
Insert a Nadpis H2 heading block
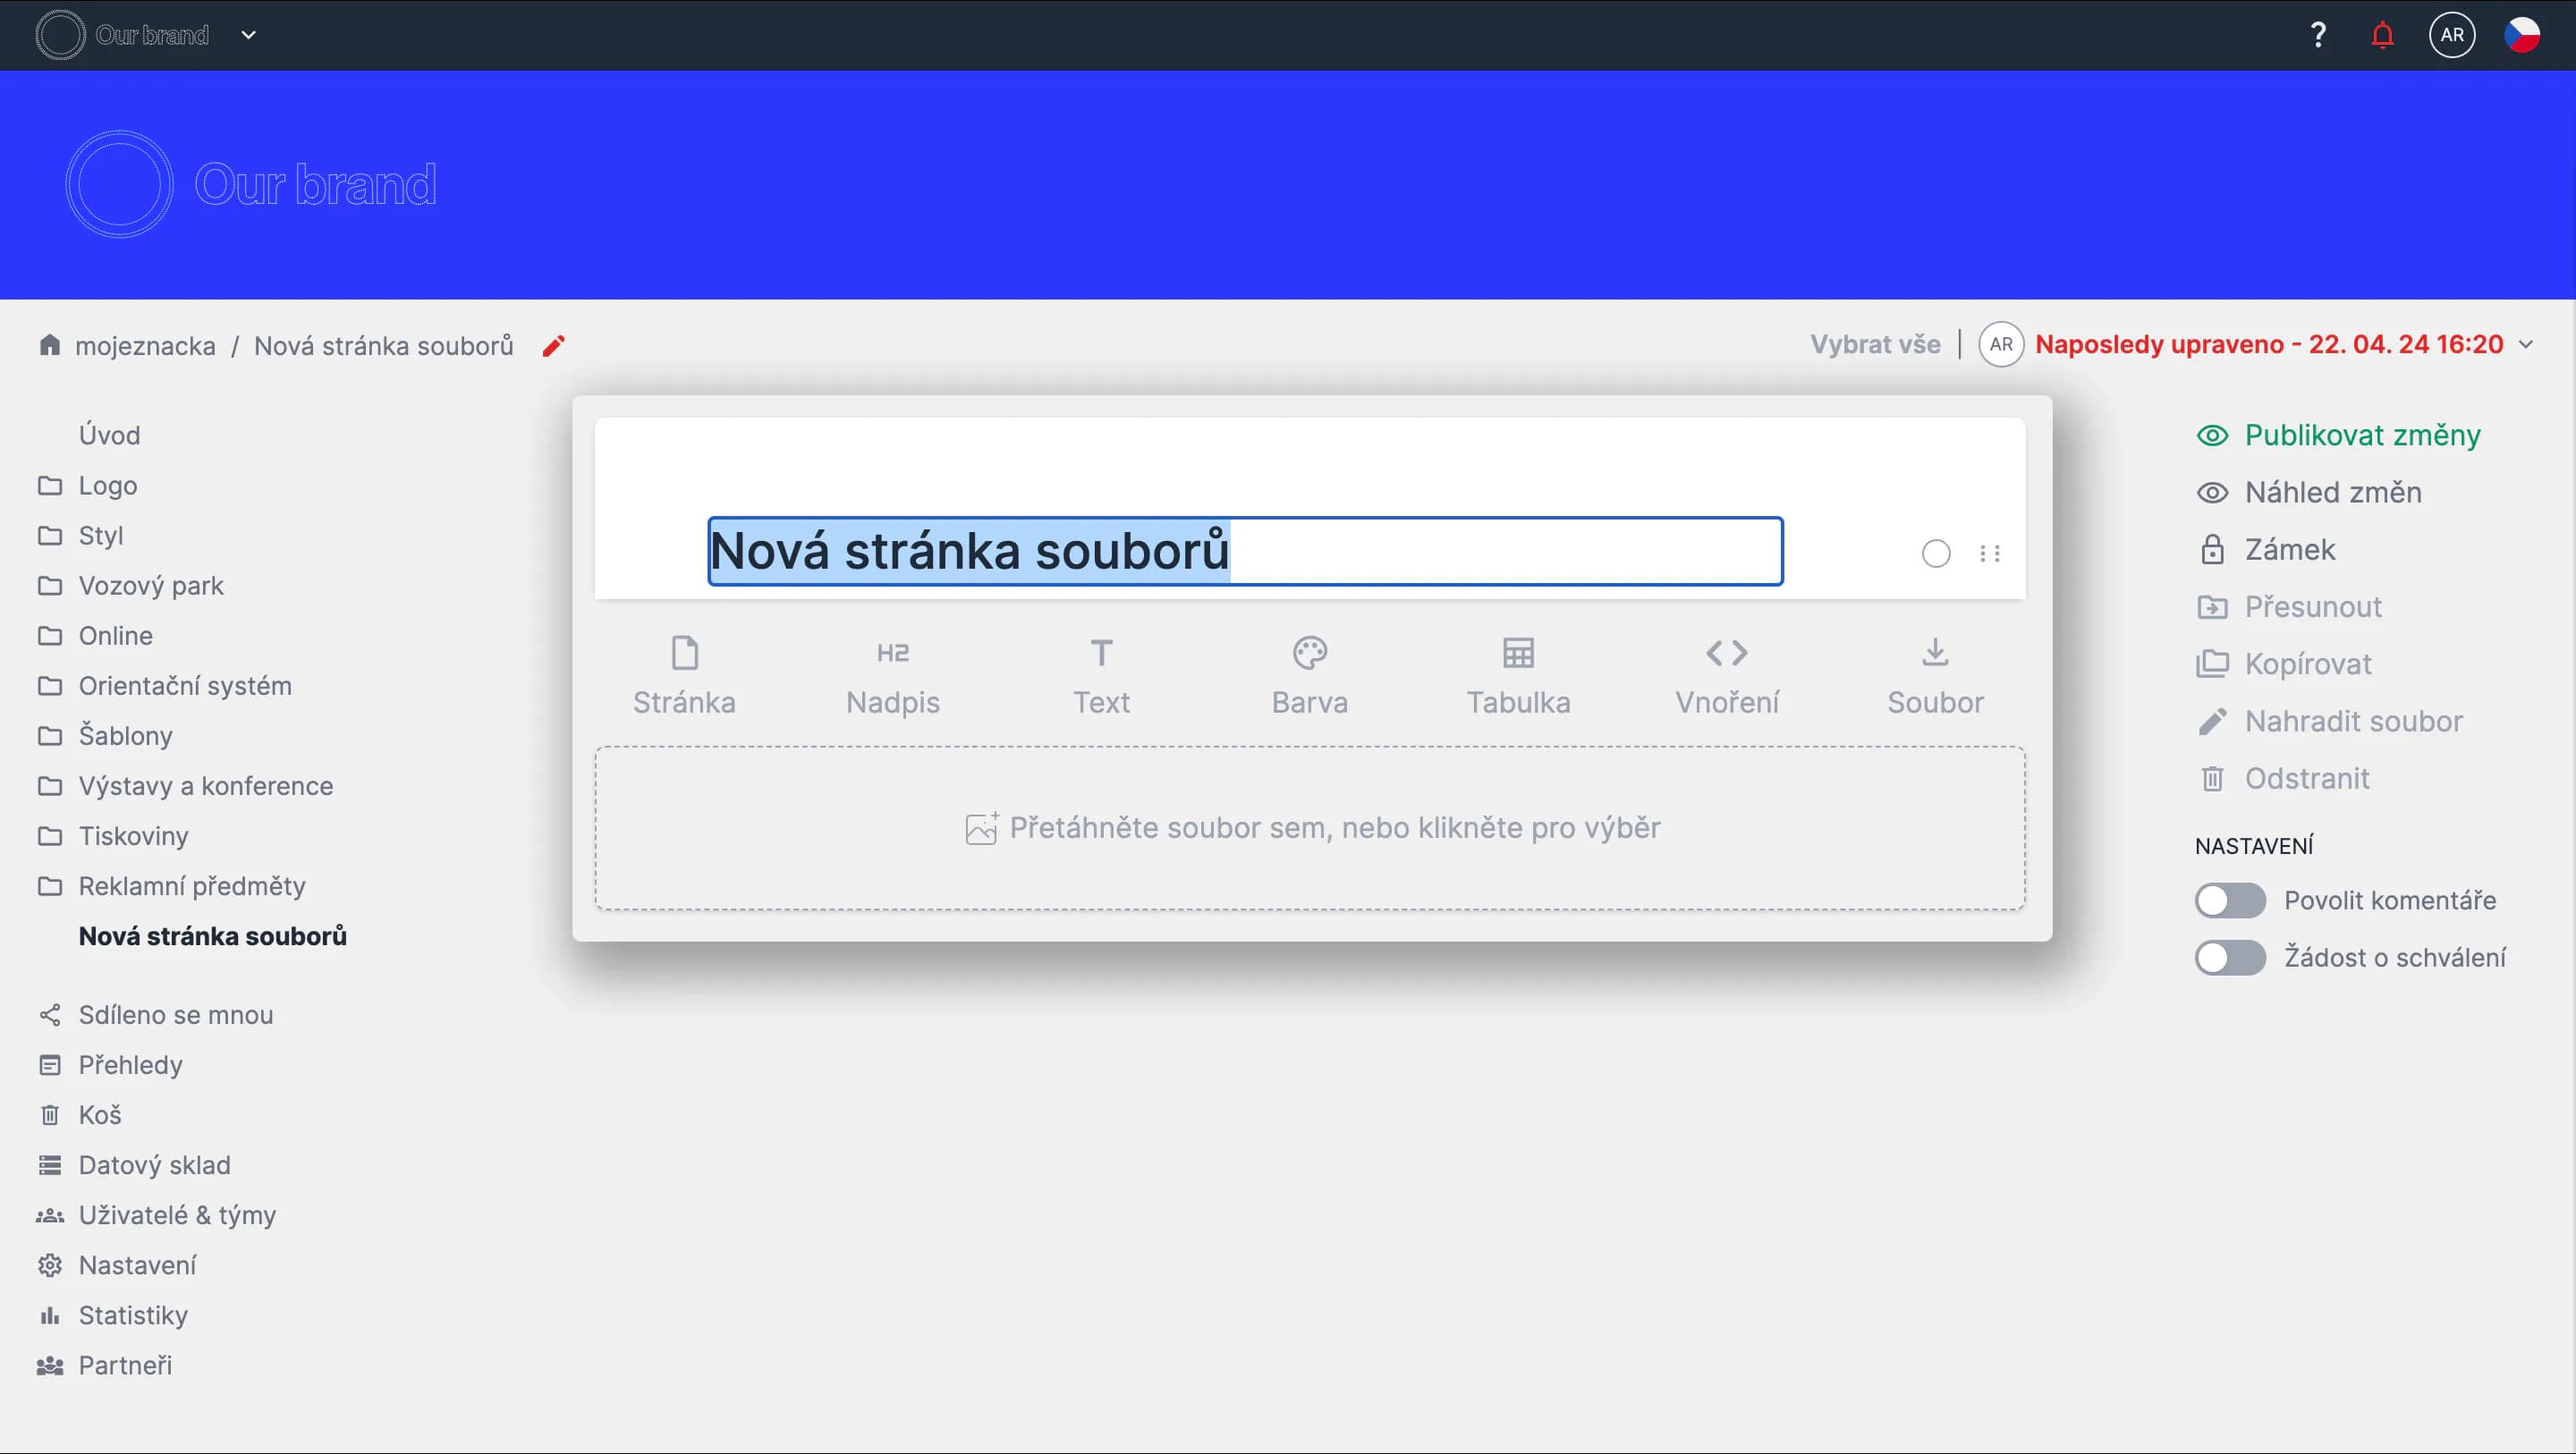point(892,676)
